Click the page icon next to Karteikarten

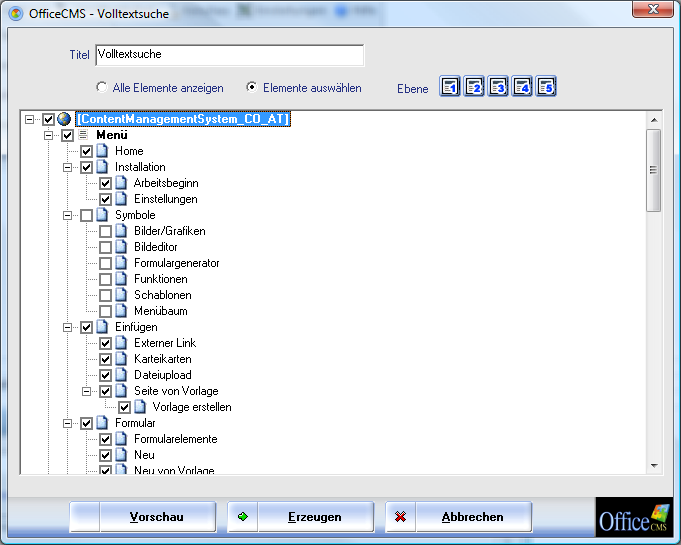pyautogui.click(x=121, y=359)
